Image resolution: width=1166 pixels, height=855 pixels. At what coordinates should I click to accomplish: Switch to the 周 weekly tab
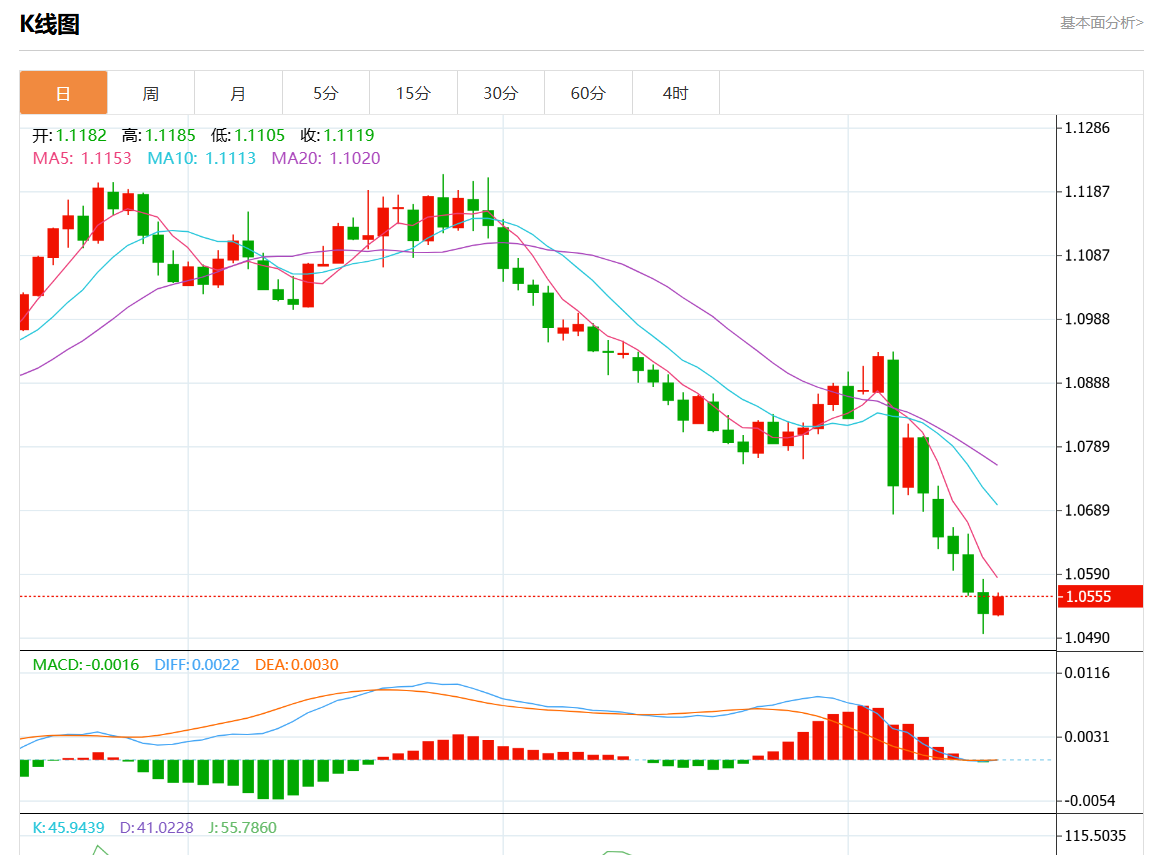150,93
